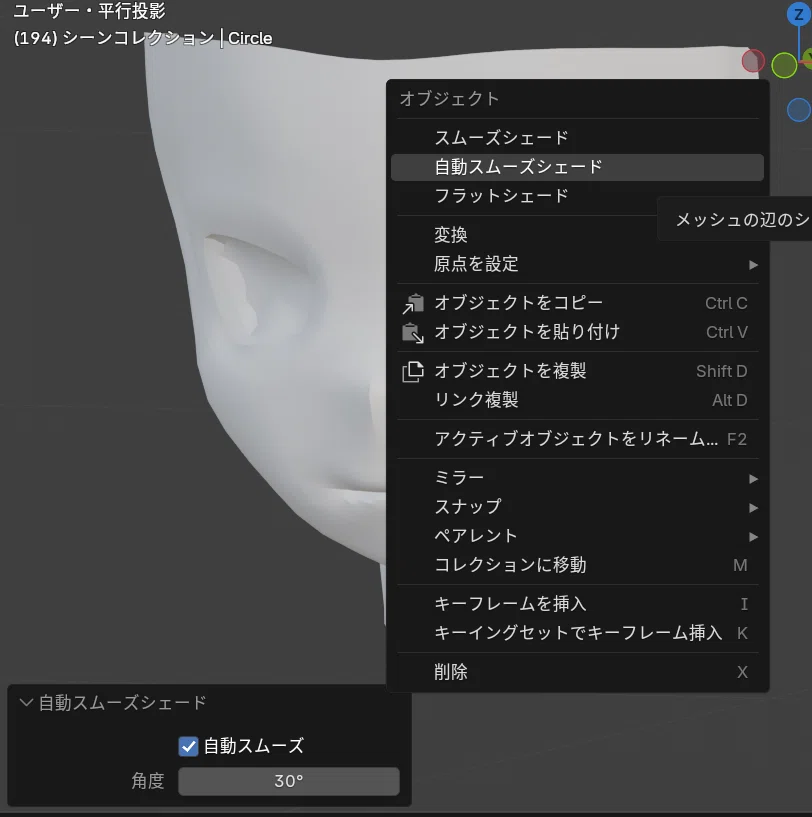Select コレクションに移動 menu item
Viewport: 812px width, 817px height.
577,565
